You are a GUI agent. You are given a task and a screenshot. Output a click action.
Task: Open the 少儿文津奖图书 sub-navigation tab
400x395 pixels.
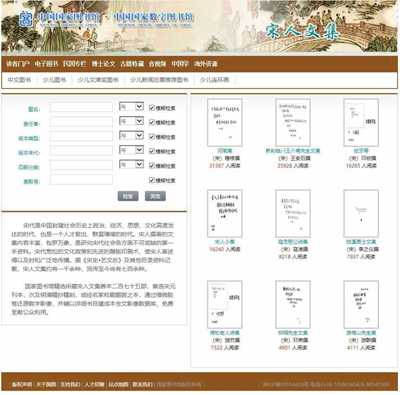[98, 80]
